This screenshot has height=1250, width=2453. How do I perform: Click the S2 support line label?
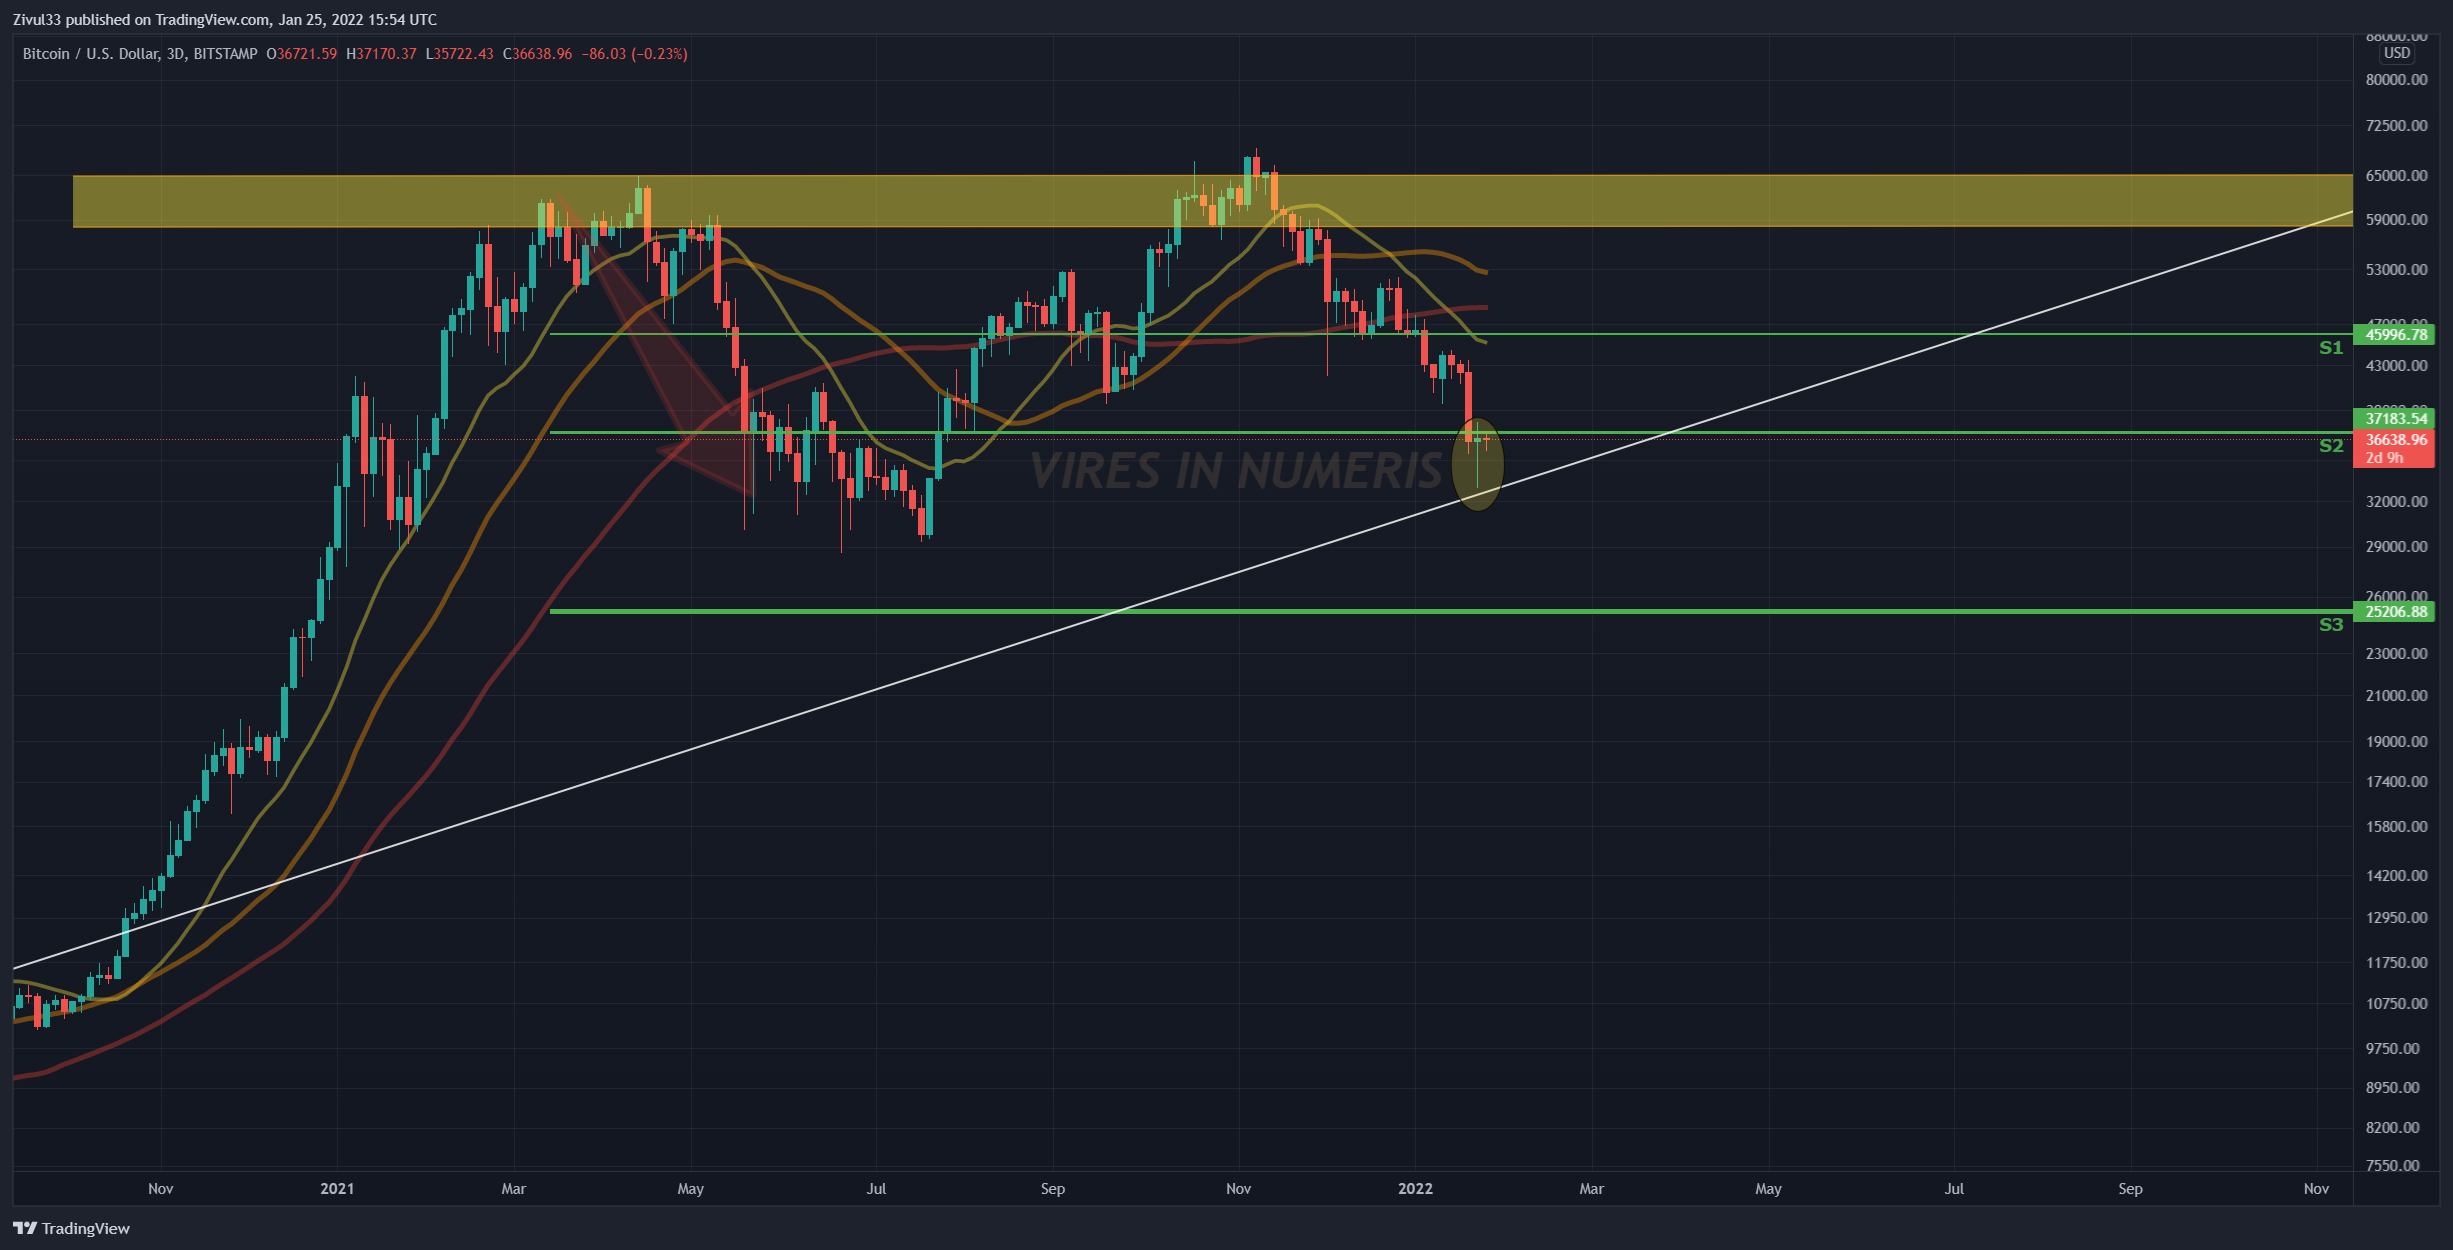2331,446
